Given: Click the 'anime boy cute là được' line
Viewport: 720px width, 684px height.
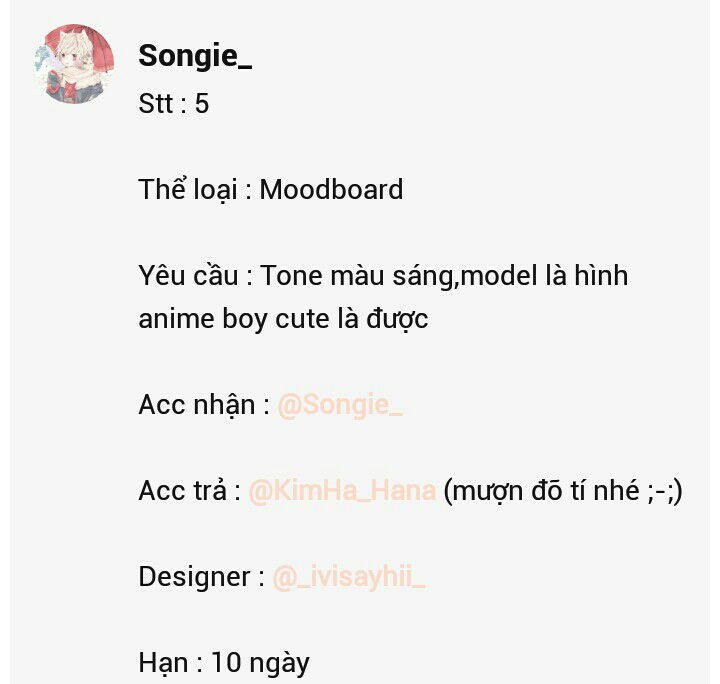Looking at the screenshot, I should [x=283, y=319].
